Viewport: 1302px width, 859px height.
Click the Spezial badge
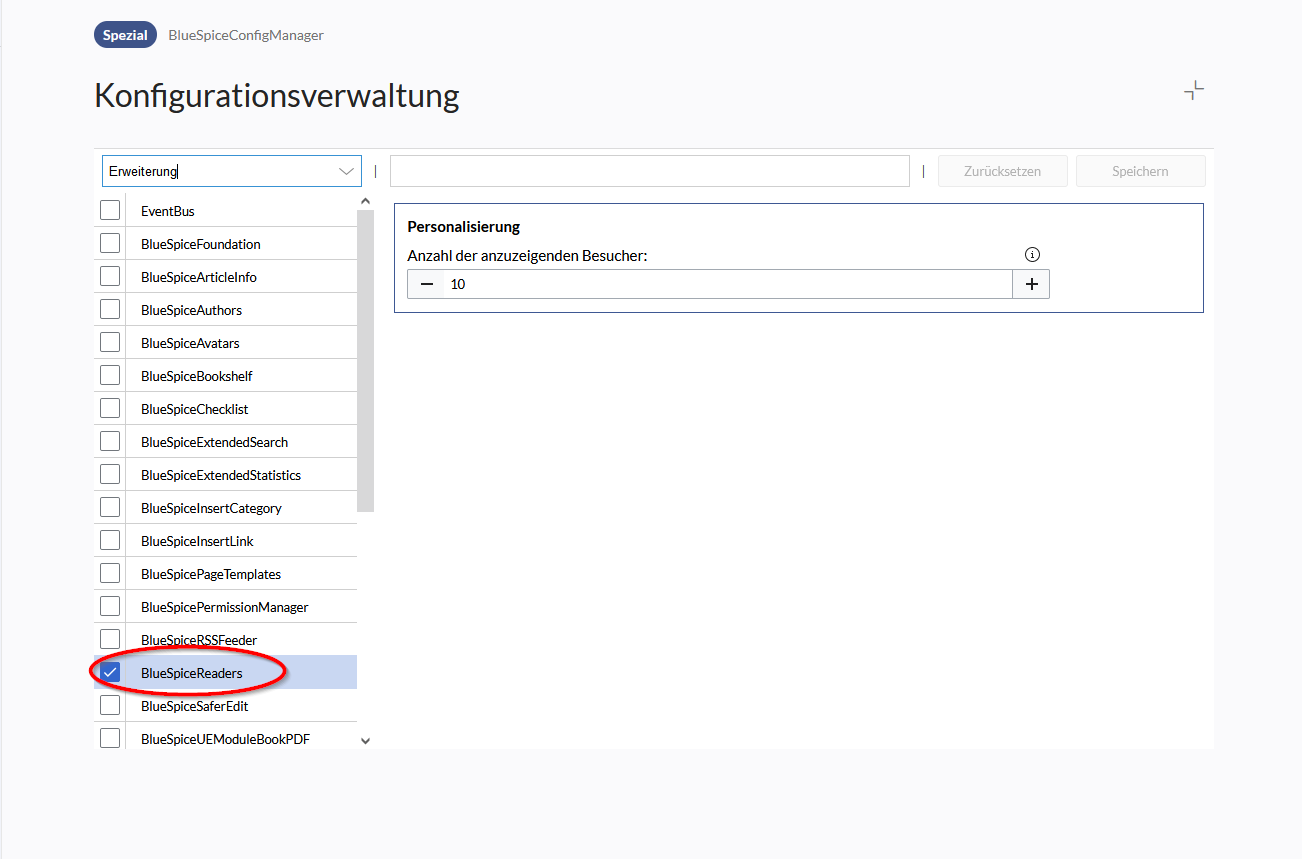pyautogui.click(x=125, y=35)
